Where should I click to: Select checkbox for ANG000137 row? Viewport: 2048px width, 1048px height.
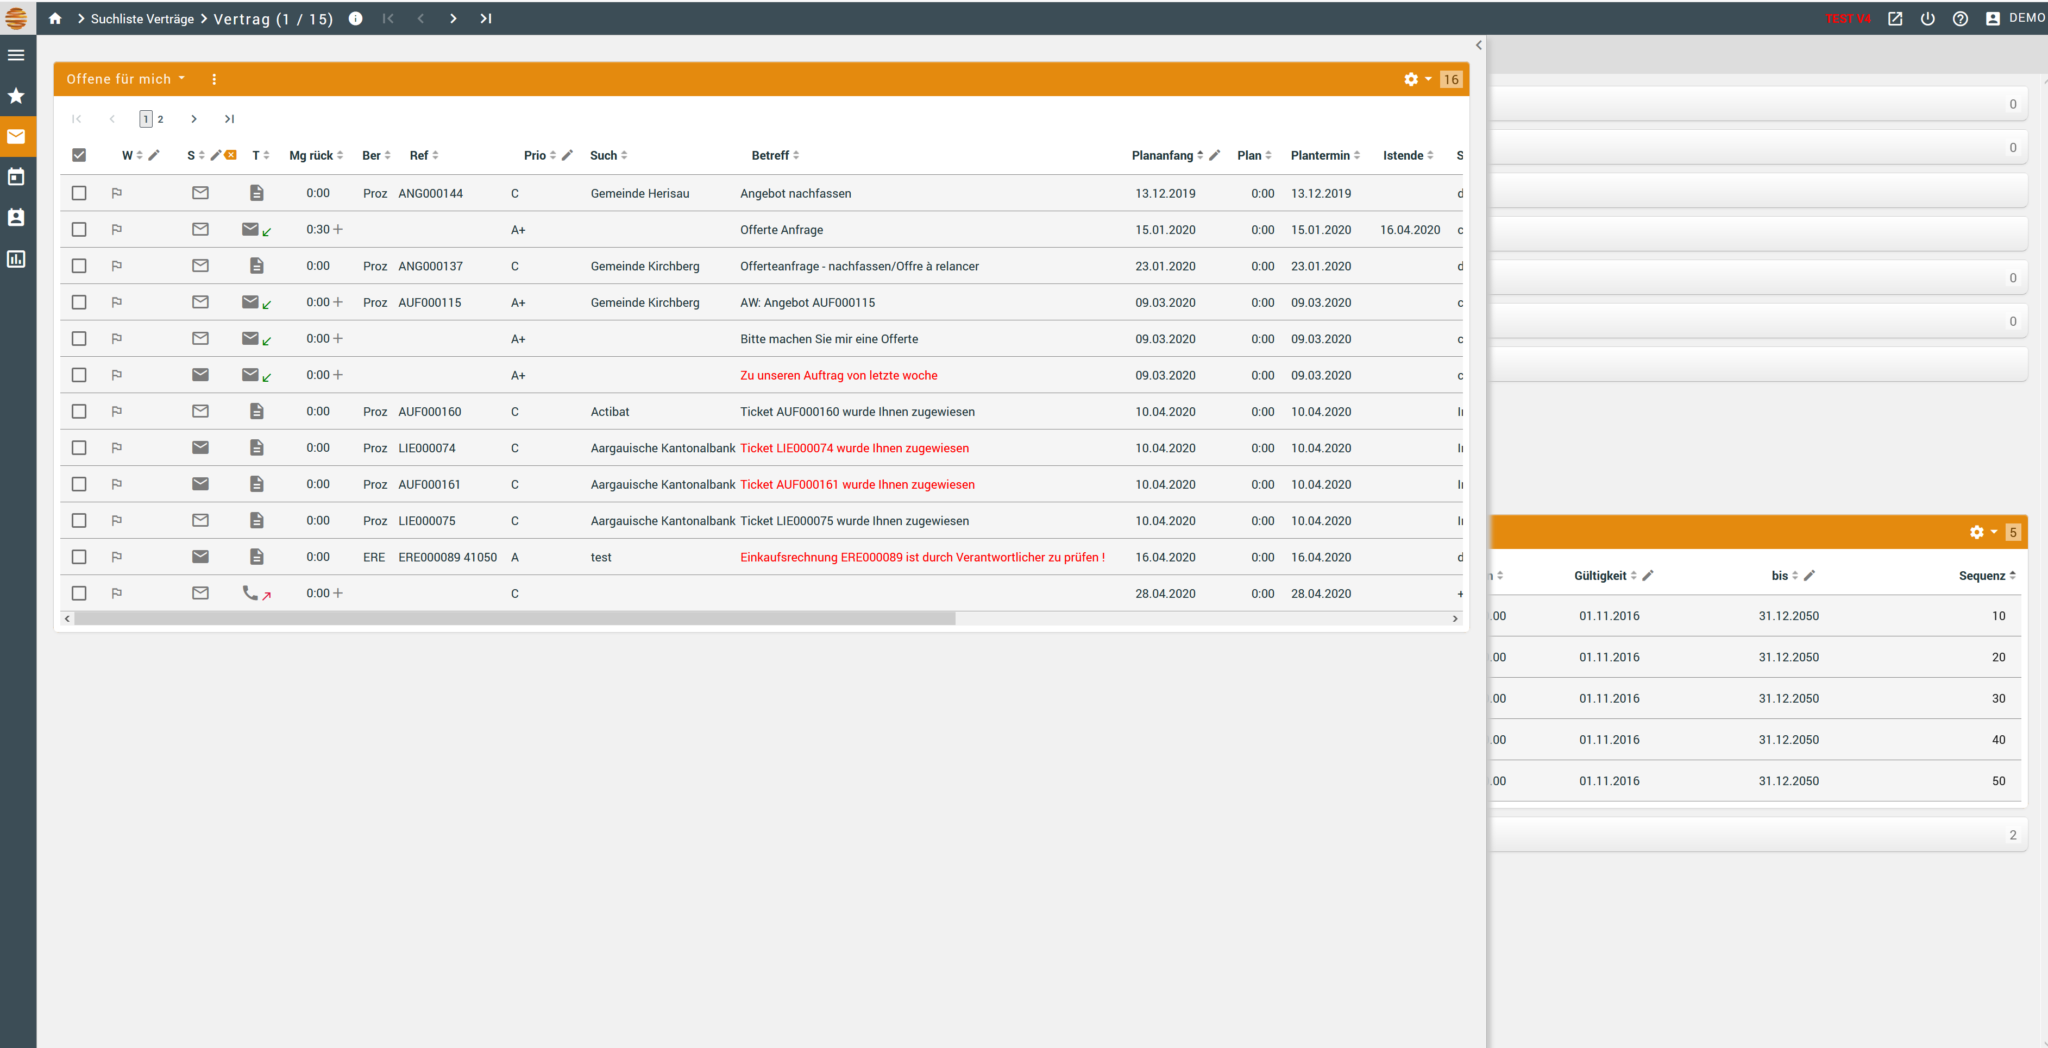tap(79, 266)
